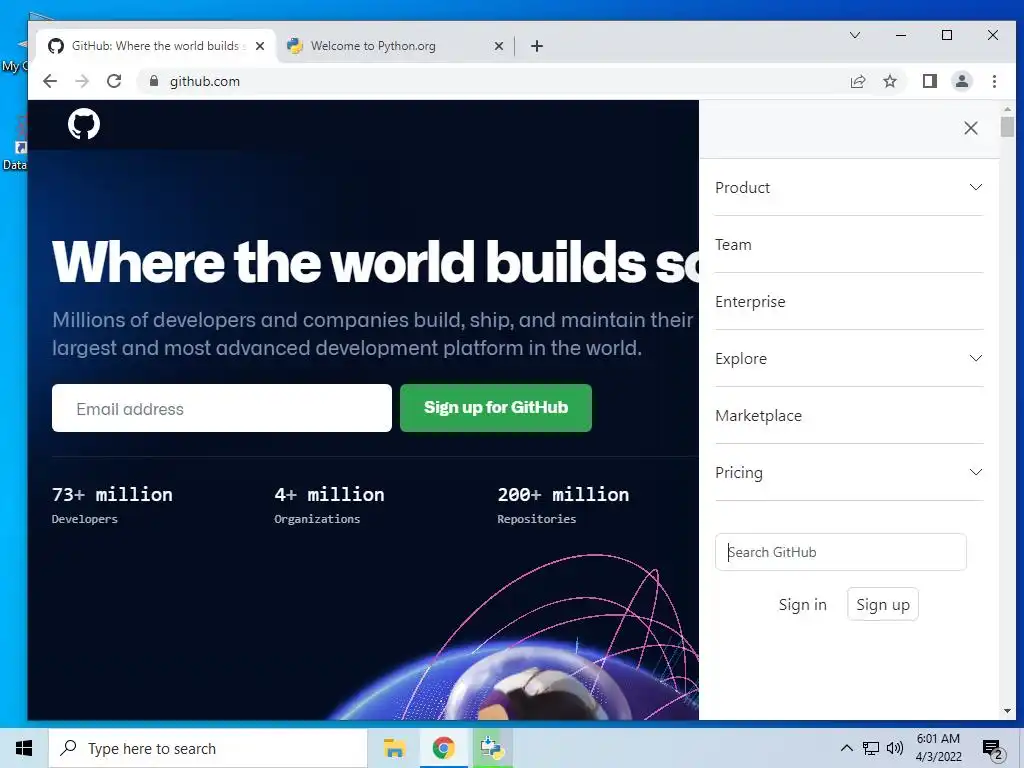Click the Chrome icon in the taskbar
The image size is (1024, 768).
(443, 748)
